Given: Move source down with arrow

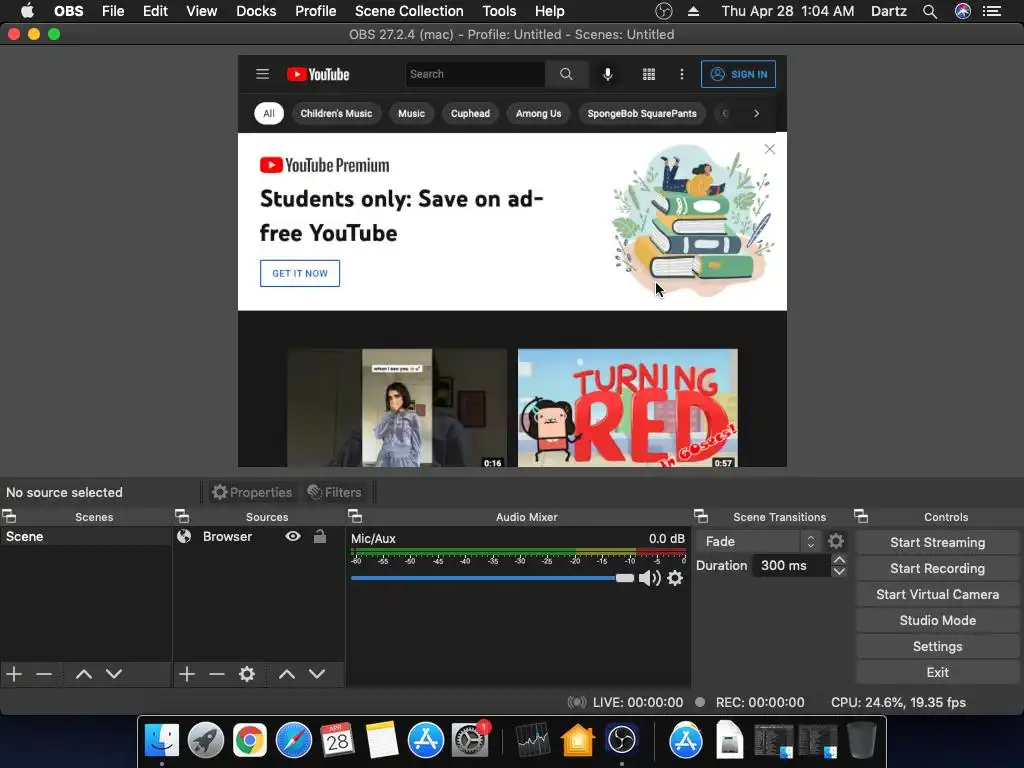Looking at the screenshot, I should point(317,674).
